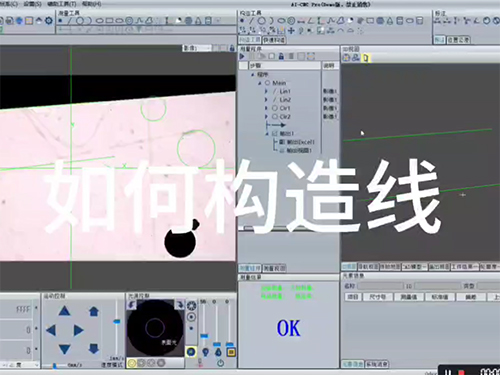Viewport: 500px width, 375px height.
Task: Click the light power button icon
Action: pyautogui.click(x=220, y=363)
